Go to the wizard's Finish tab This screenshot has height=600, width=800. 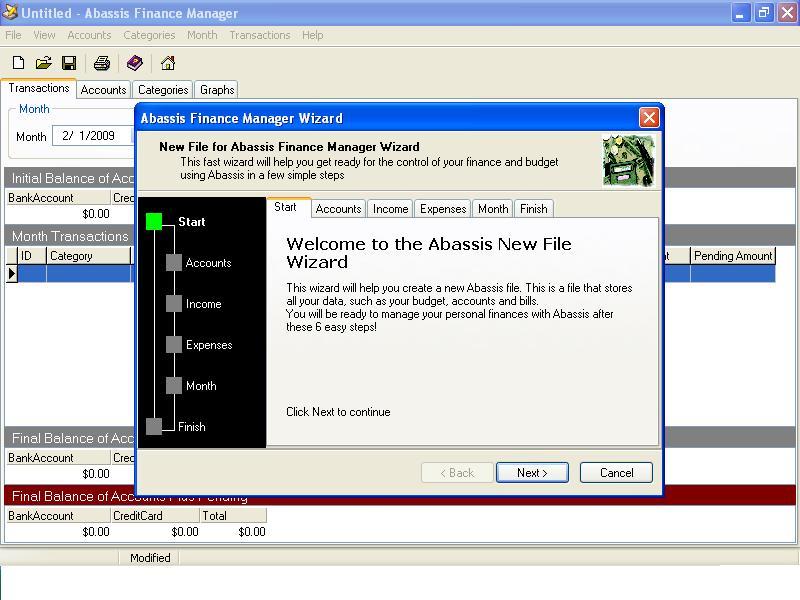(x=533, y=209)
